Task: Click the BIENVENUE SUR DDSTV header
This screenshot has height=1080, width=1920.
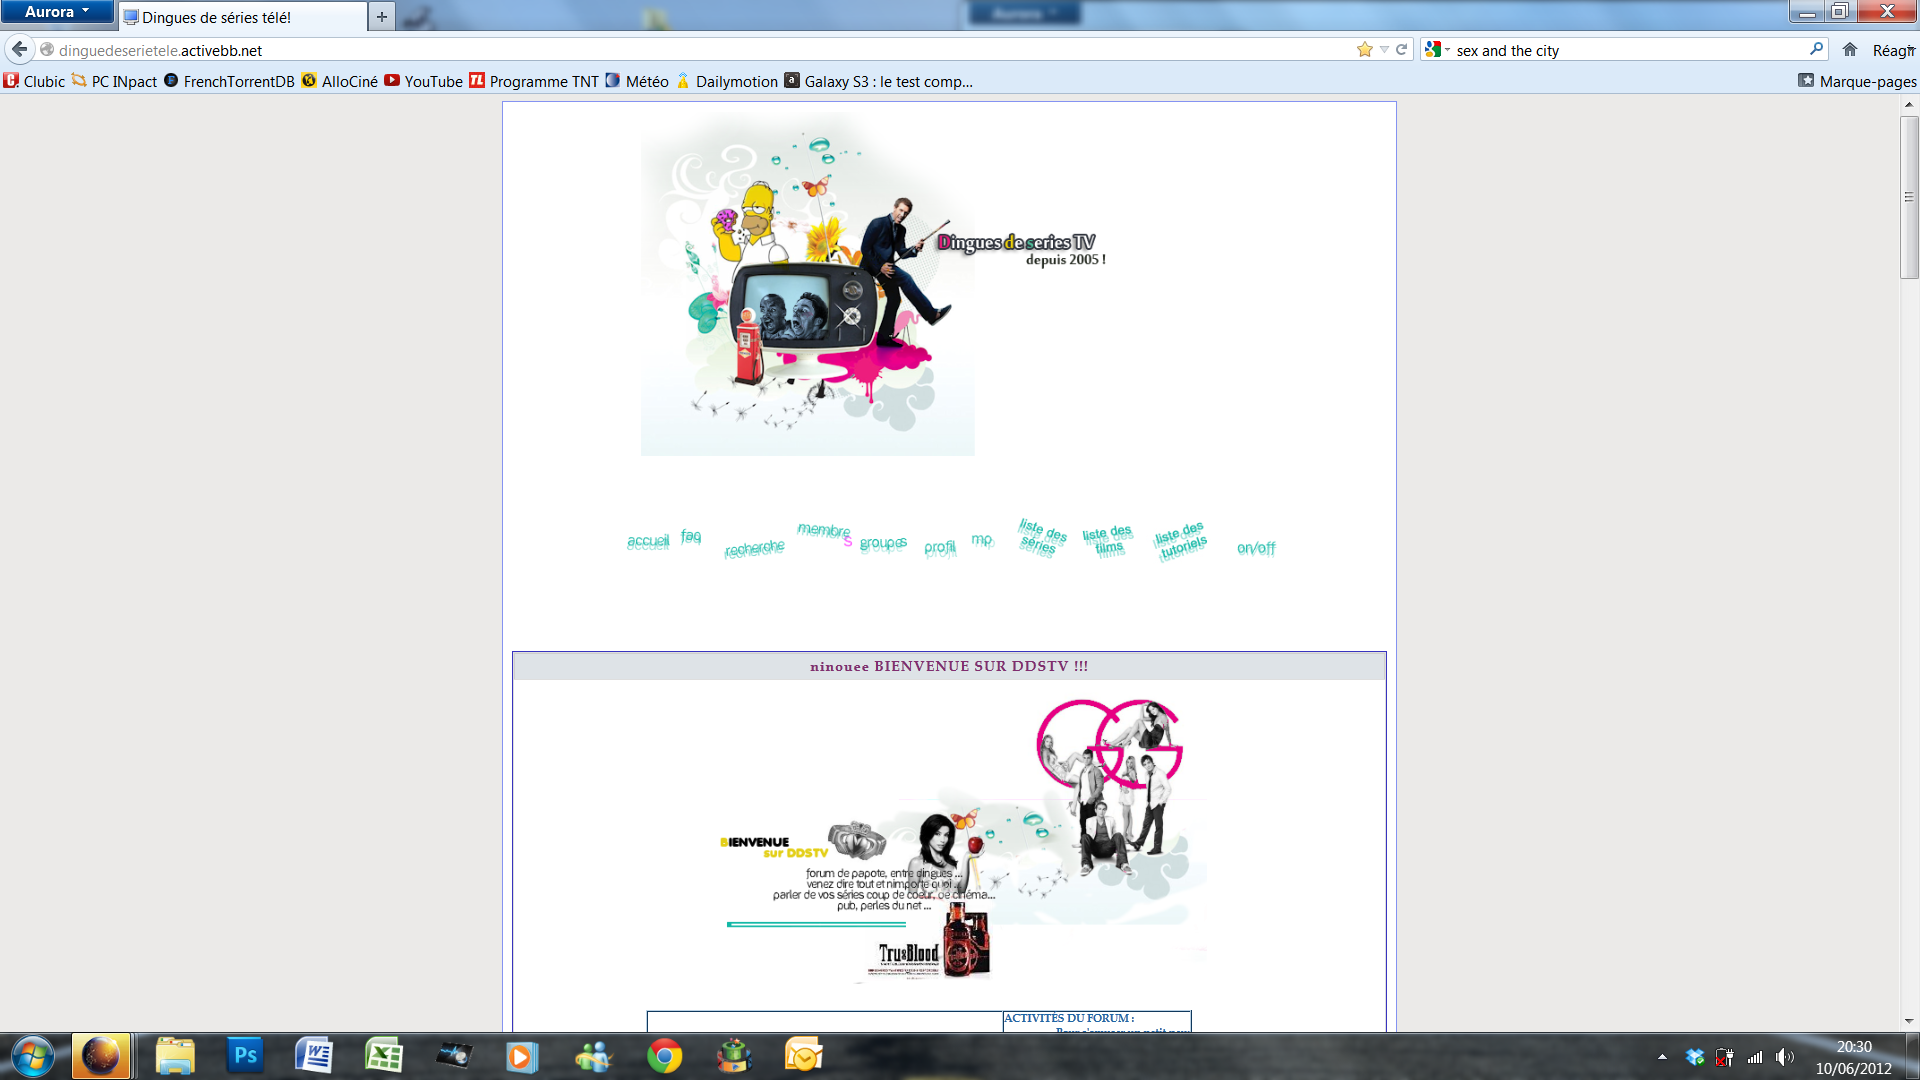Action: (x=949, y=666)
